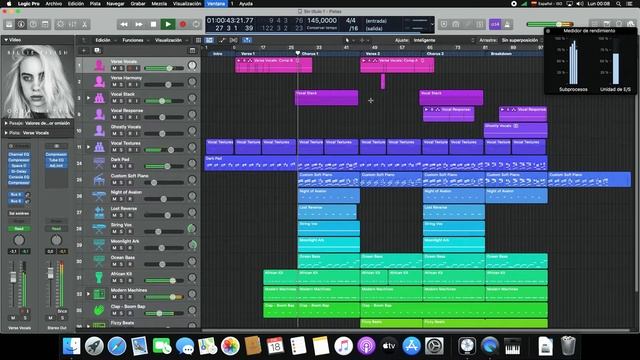Click the green Play button

coord(168,24)
